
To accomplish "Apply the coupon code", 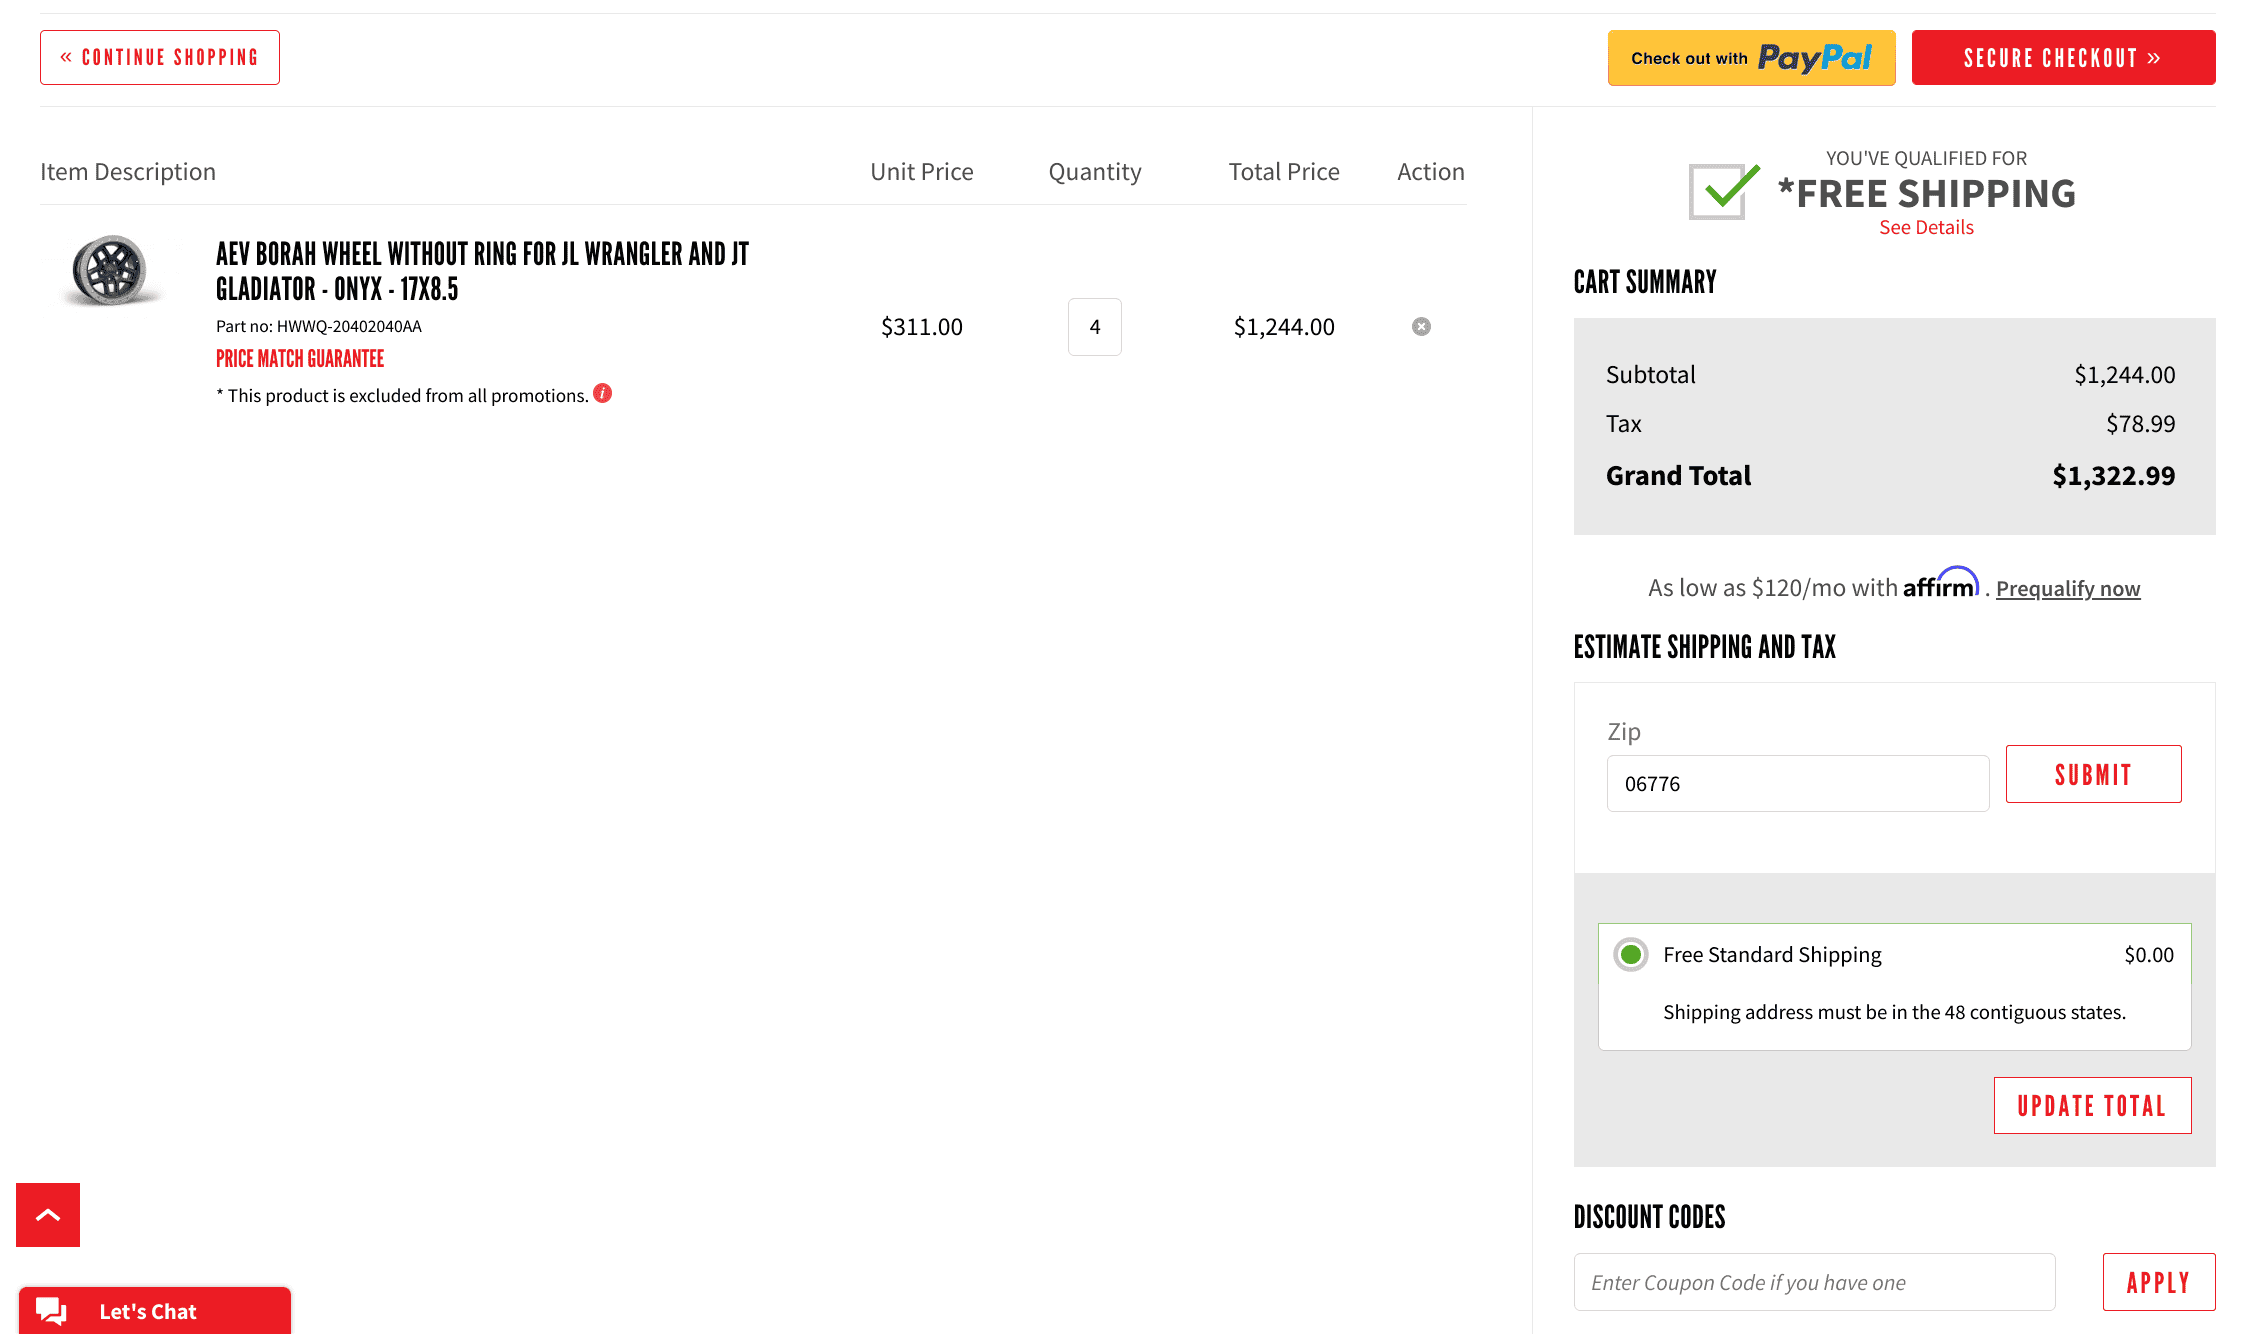I will pos(2159,1282).
